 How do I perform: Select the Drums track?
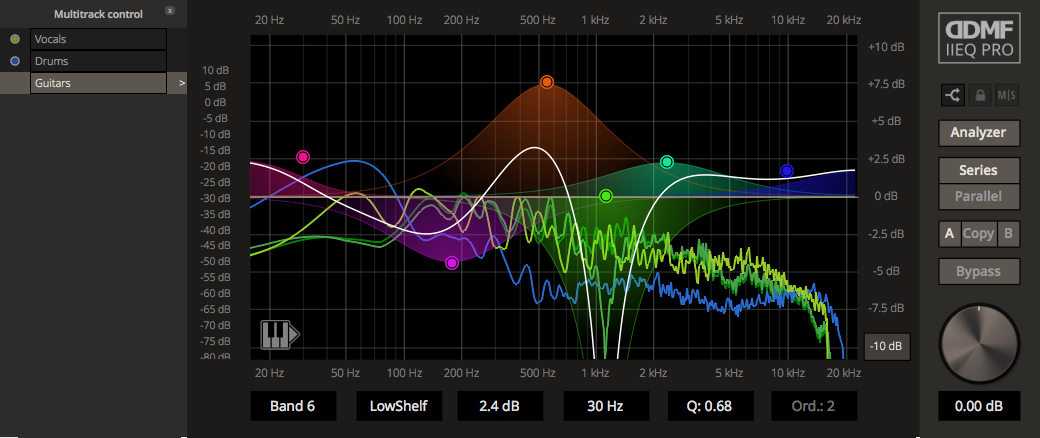(x=97, y=61)
